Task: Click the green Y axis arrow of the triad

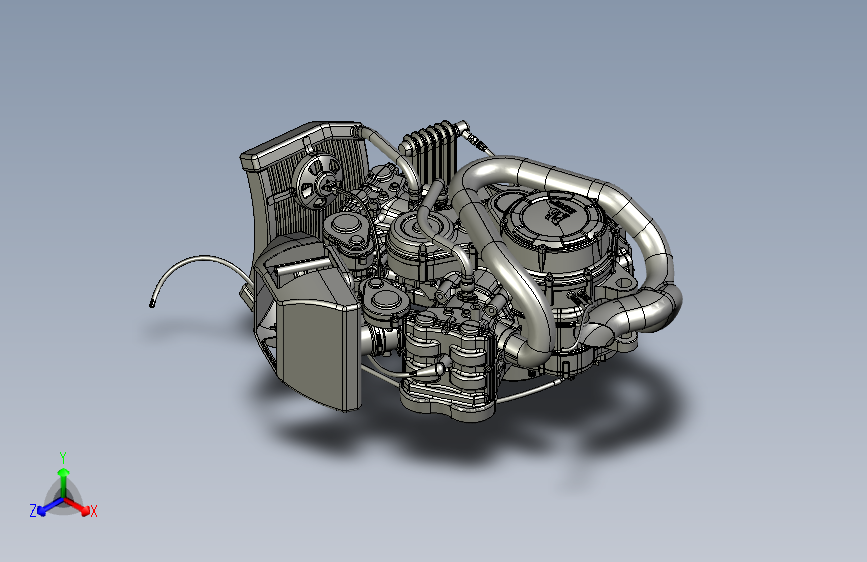Action: (x=64, y=483)
